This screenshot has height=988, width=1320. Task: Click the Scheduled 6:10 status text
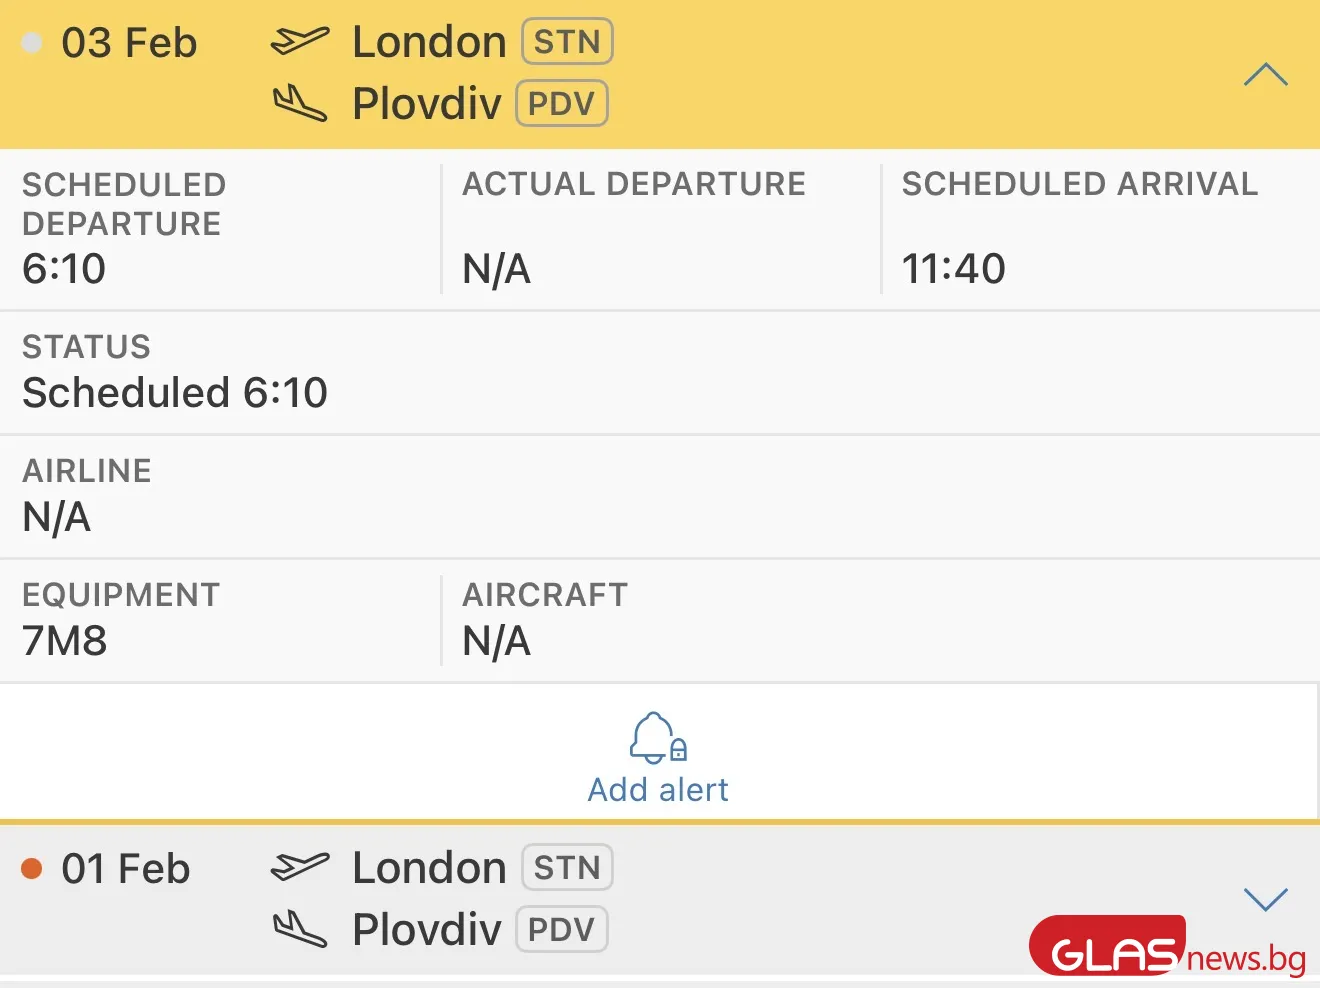[175, 393]
